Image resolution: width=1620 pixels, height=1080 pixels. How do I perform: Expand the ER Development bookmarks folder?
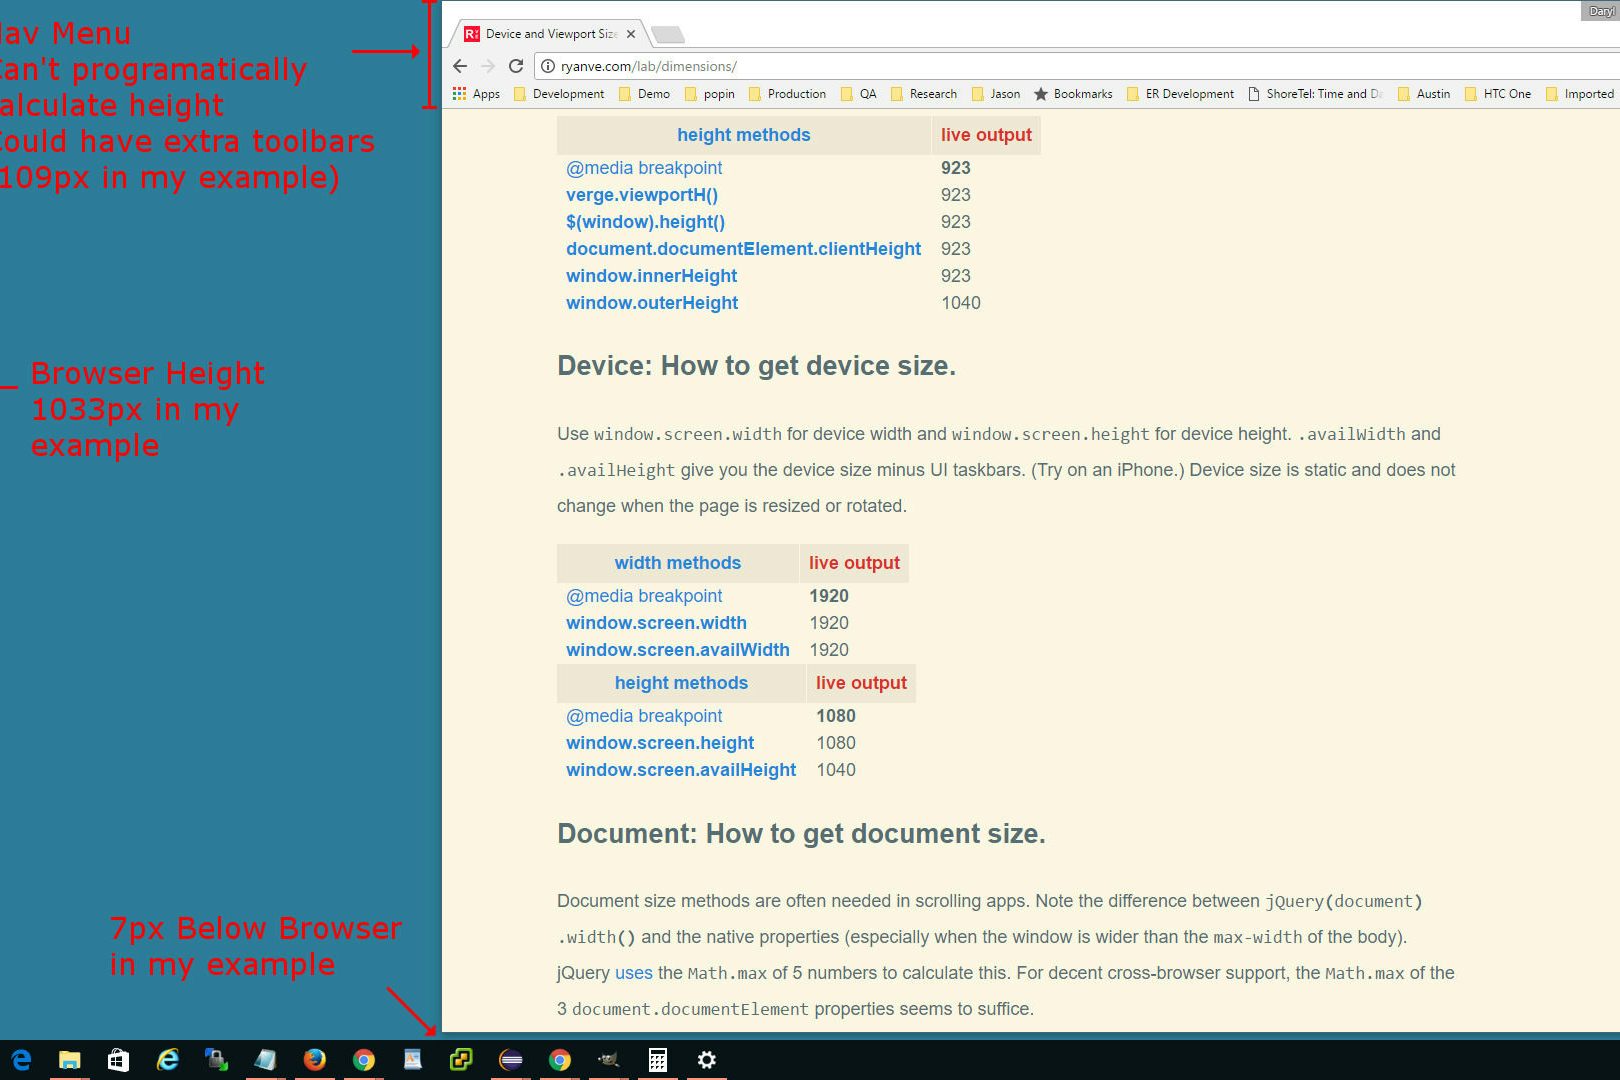click(x=1180, y=94)
